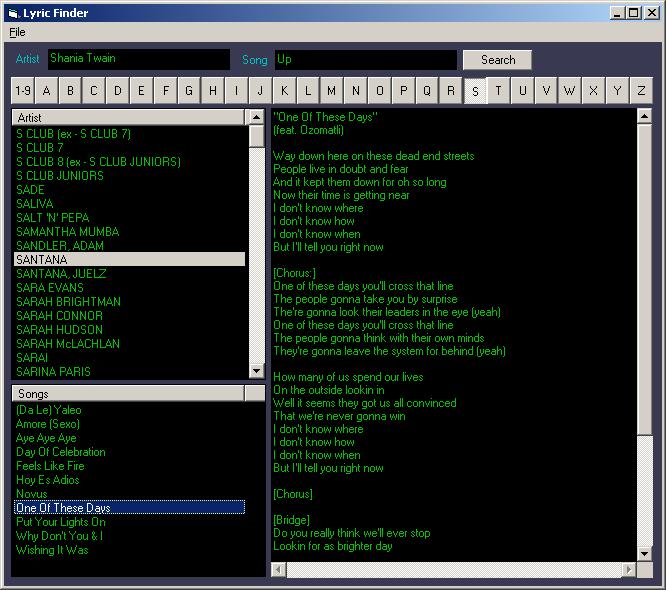Open the File menu
The image size is (666, 590).
click(x=17, y=32)
